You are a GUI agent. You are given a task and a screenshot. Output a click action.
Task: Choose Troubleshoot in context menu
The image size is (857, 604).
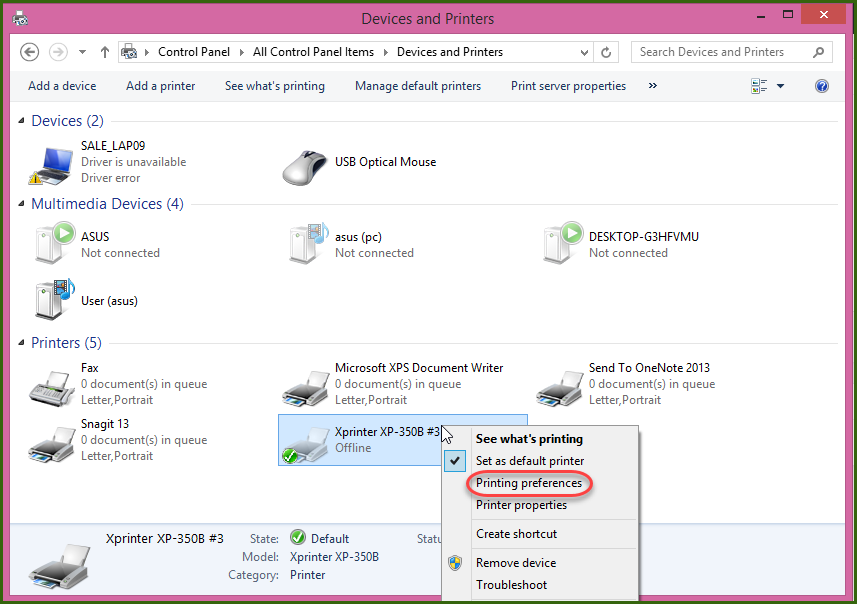click(x=511, y=585)
